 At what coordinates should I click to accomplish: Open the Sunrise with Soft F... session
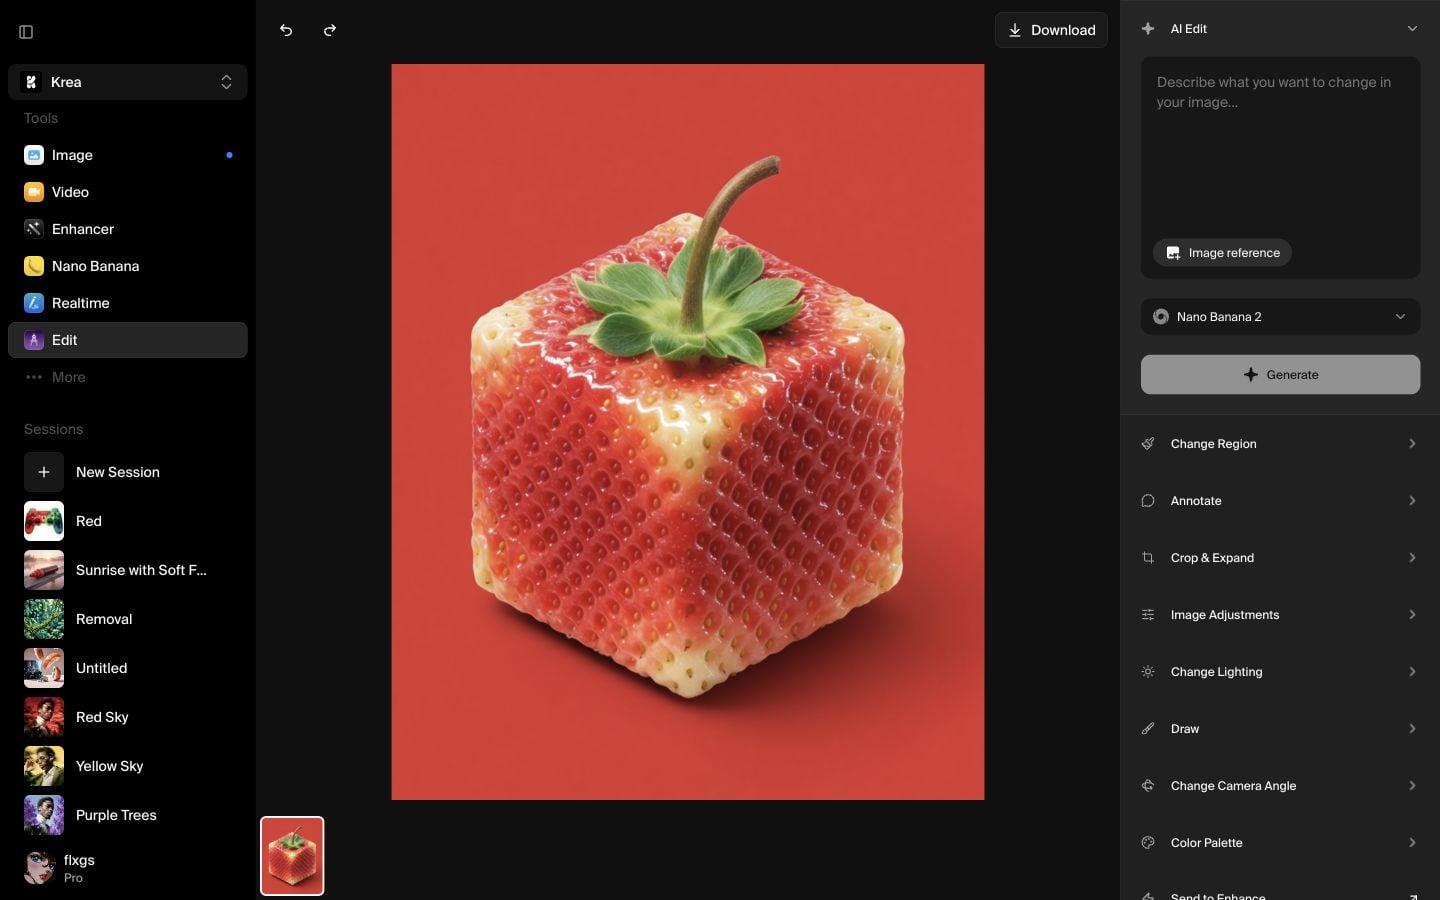pyautogui.click(x=128, y=570)
